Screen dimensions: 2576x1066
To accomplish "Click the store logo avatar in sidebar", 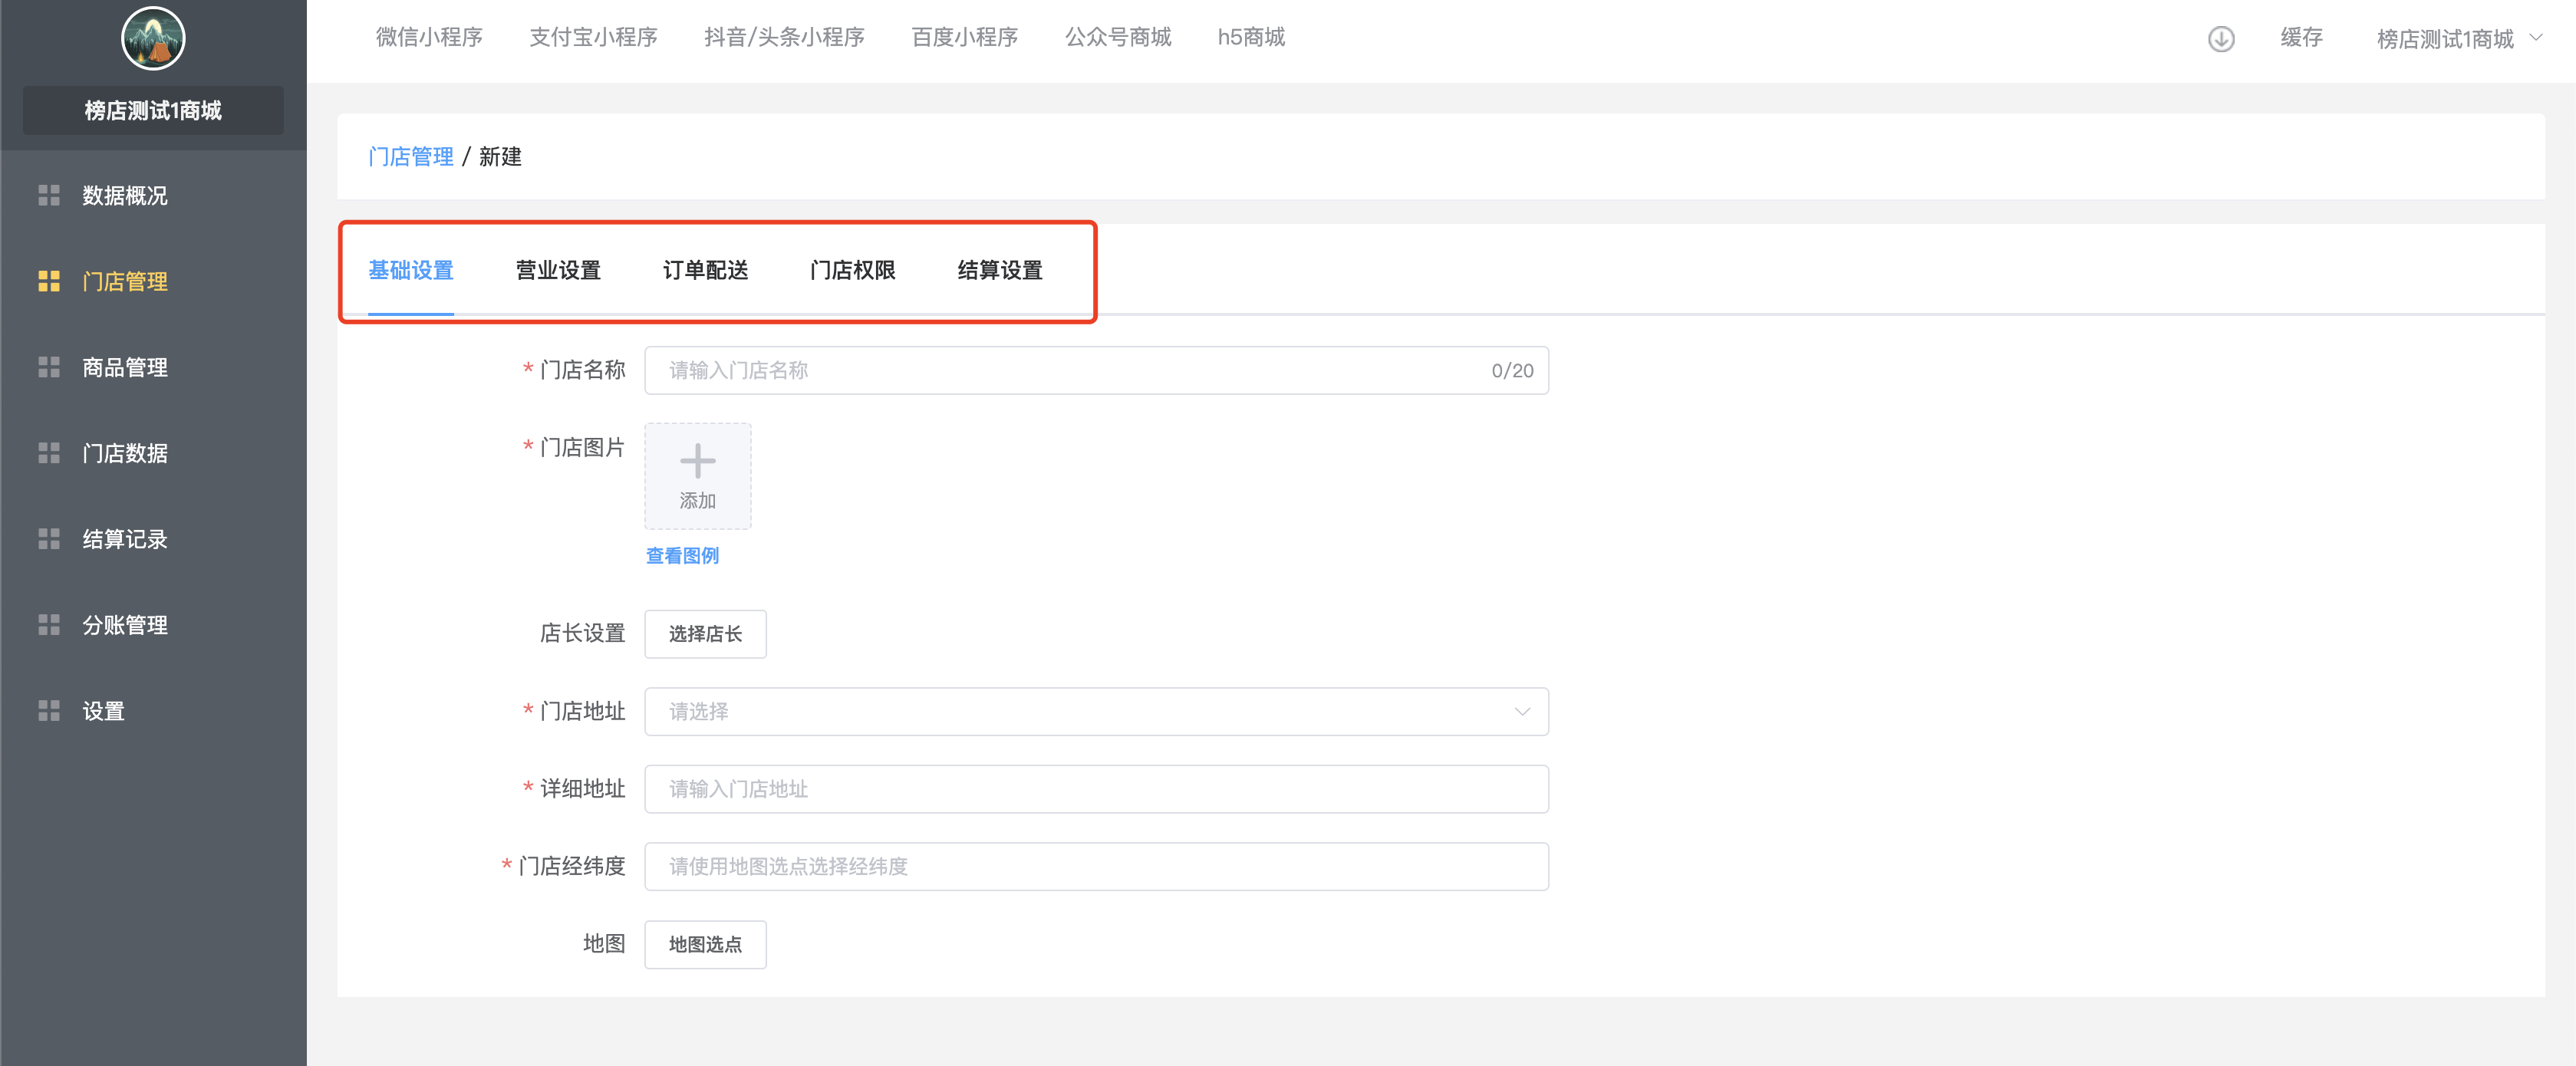I will point(153,38).
